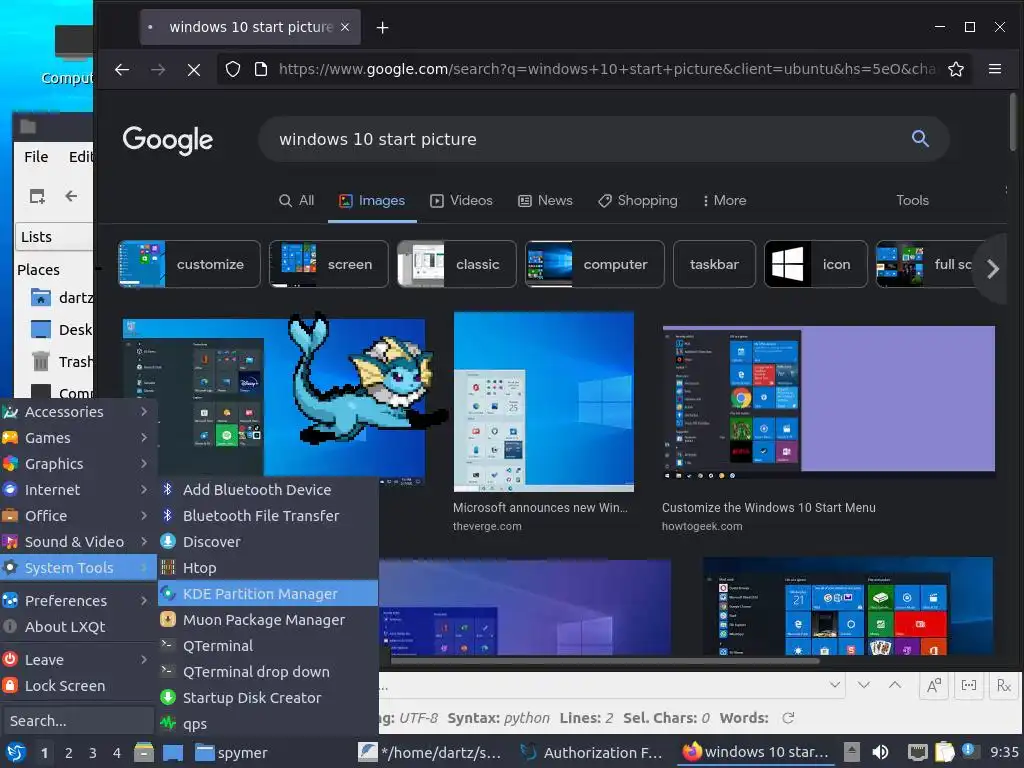Viewport: 1024px width, 768px height.
Task: Launch Bluetooth File Transfer
Action: (x=268, y=516)
